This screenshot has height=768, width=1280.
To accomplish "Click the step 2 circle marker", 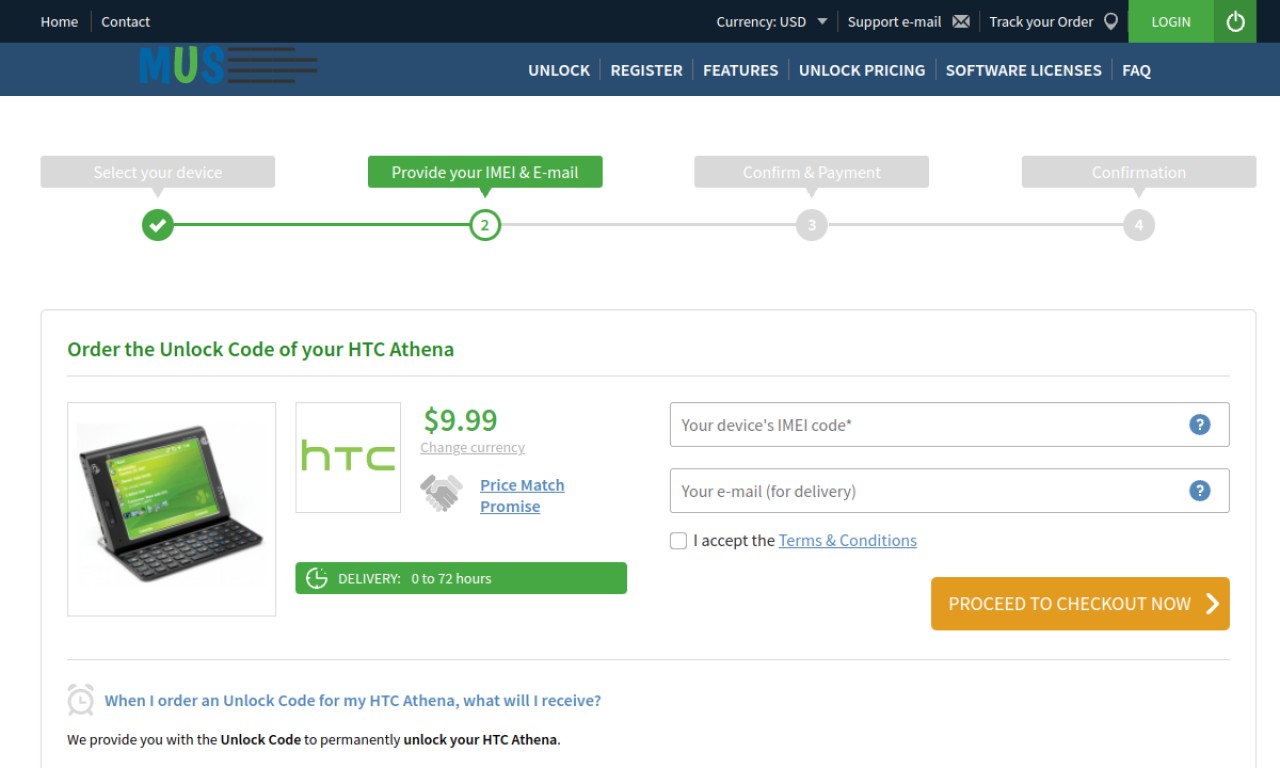I will pos(485,225).
